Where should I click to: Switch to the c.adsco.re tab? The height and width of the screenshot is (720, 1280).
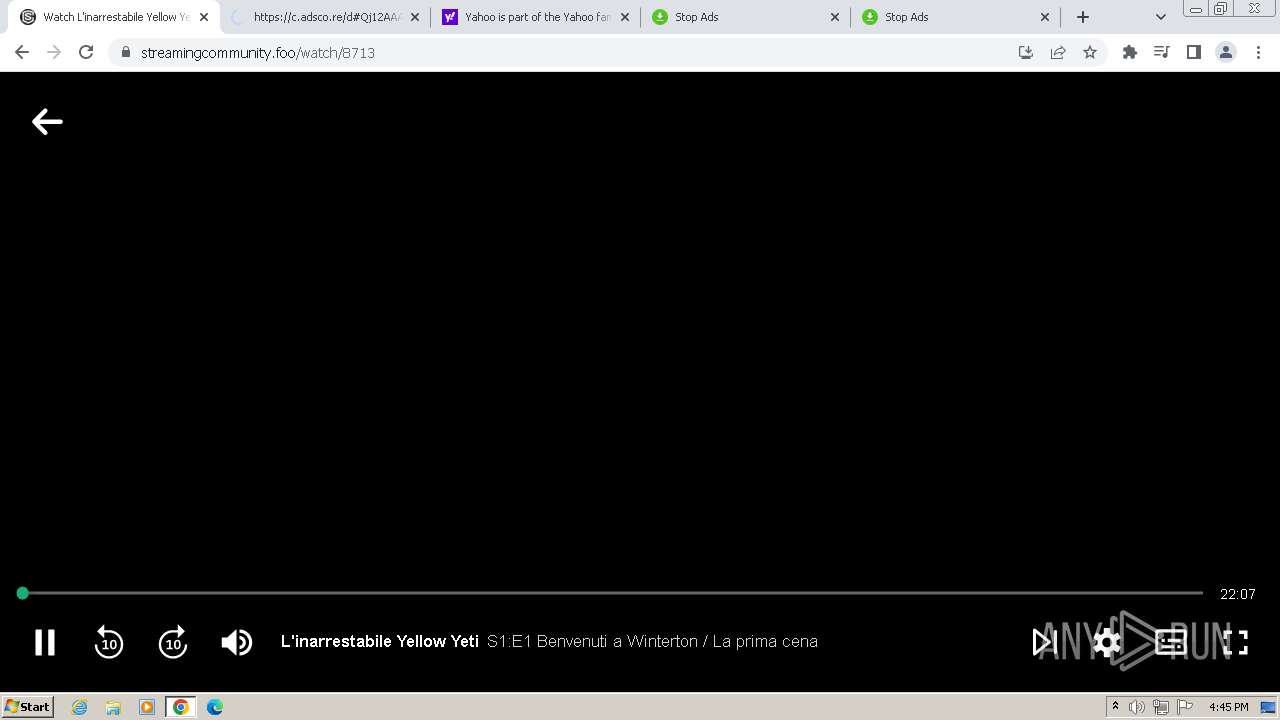pos(323,17)
